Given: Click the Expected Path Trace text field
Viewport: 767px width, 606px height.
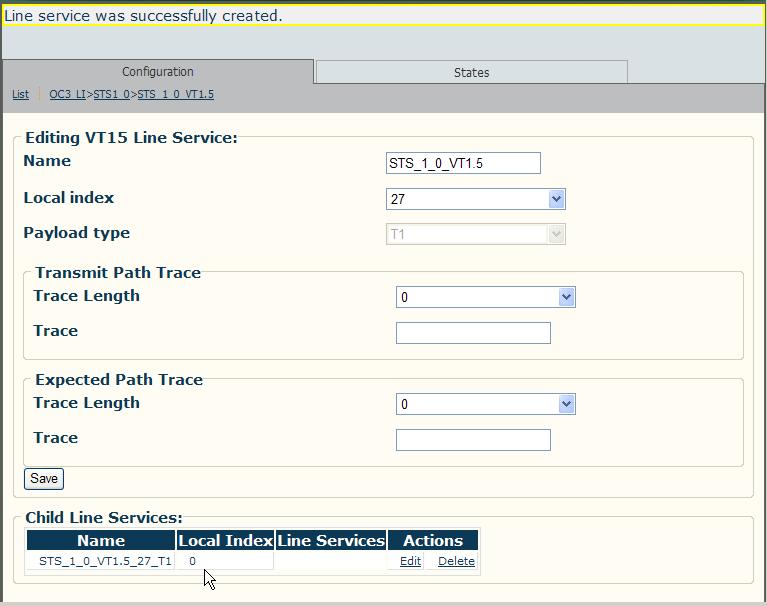Looking at the screenshot, I should click(x=473, y=440).
